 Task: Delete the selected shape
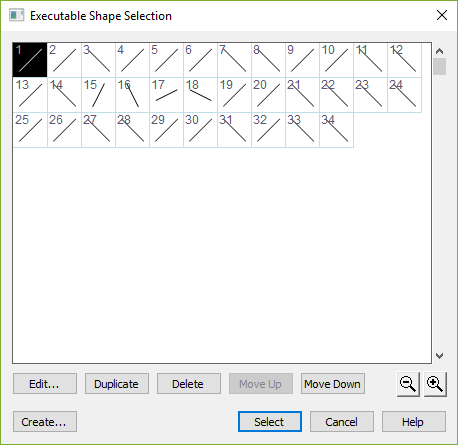pos(189,384)
